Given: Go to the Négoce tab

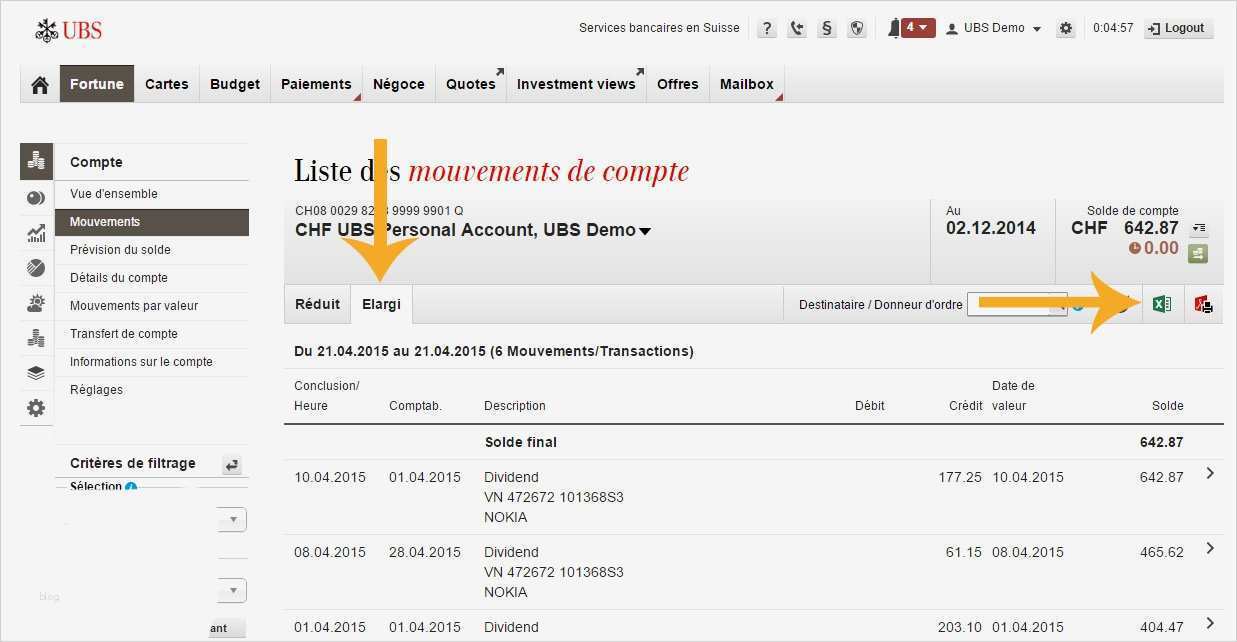Looking at the screenshot, I should [399, 84].
